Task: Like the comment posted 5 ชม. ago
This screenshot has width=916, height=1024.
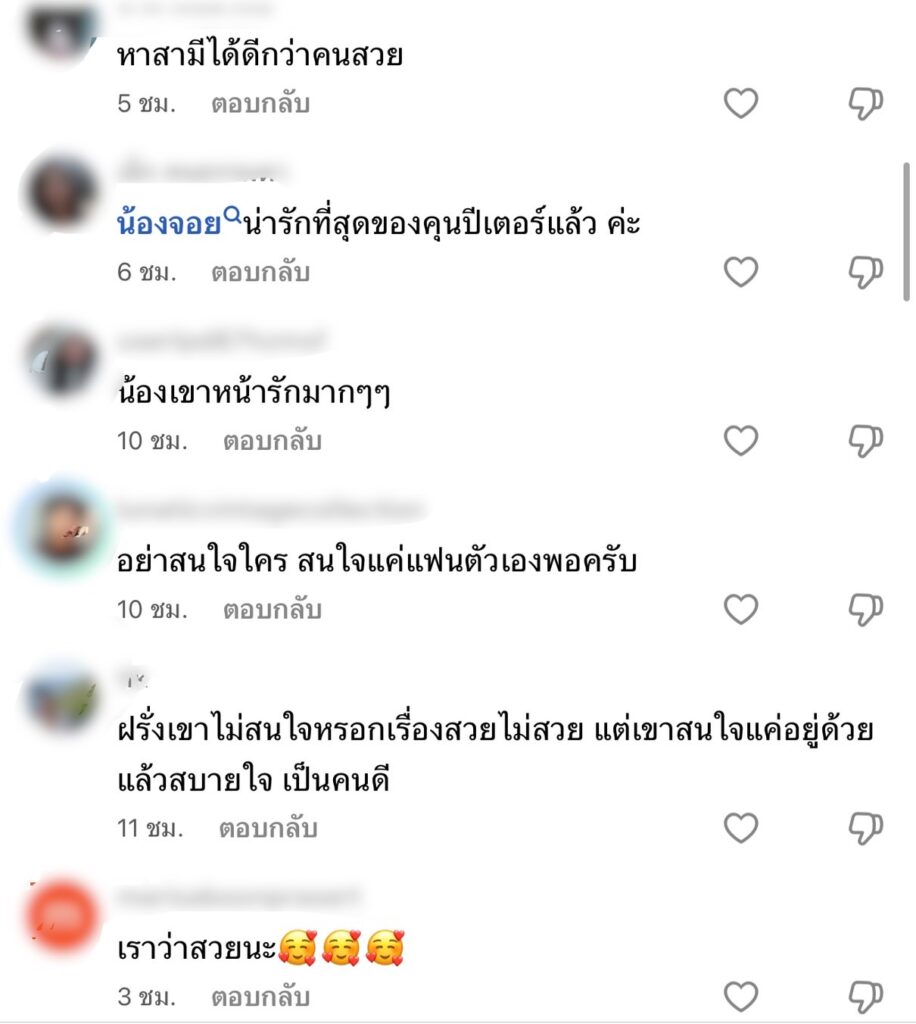Action: click(741, 103)
